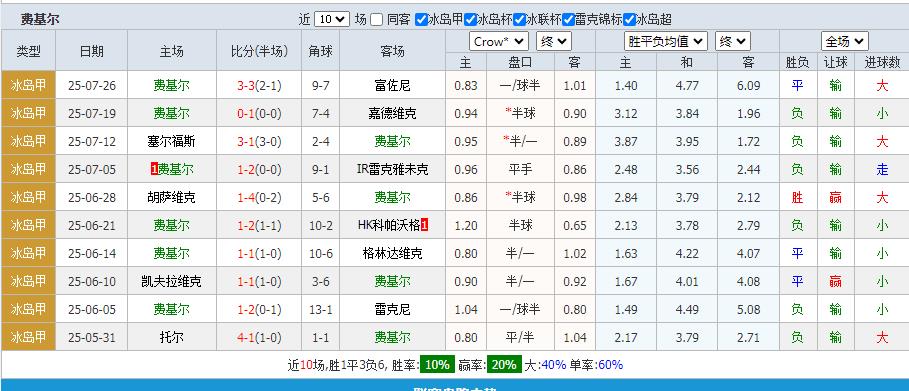Open team 格林达维克
909x391 pixels.
pos(392,254)
